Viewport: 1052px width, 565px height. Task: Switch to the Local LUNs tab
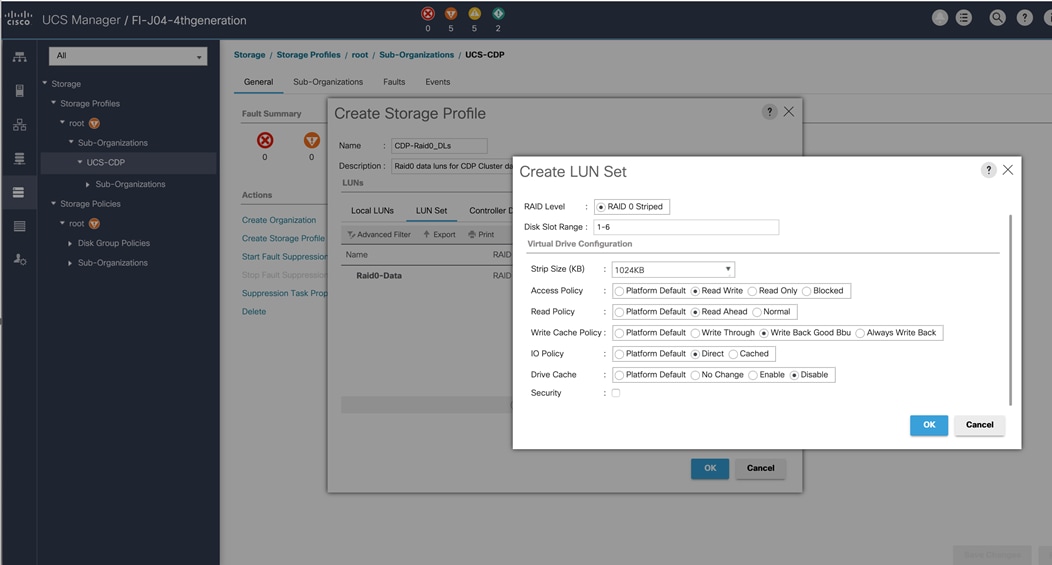click(372, 211)
